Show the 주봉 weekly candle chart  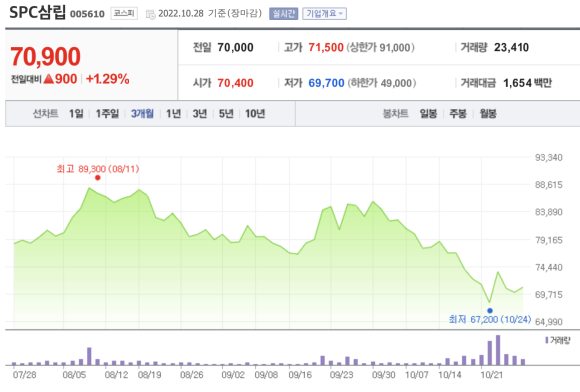[x=458, y=114]
